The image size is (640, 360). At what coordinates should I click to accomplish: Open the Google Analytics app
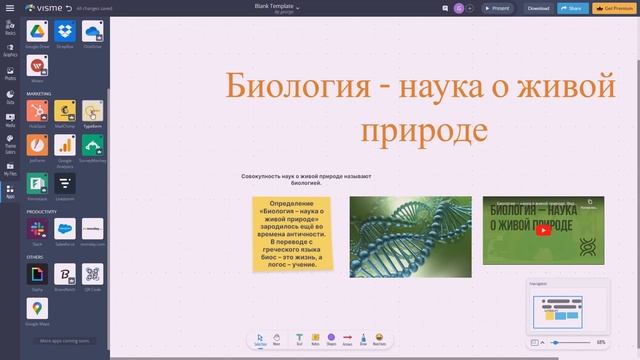tap(65, 145)
